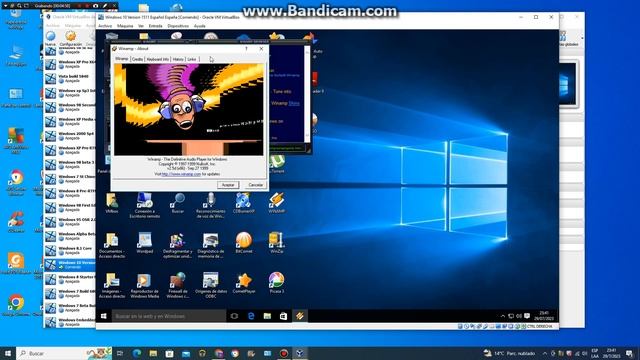Click Configuración in the VirtualBox Manager toolbar
Screen dimensions: 640x360
71,38
